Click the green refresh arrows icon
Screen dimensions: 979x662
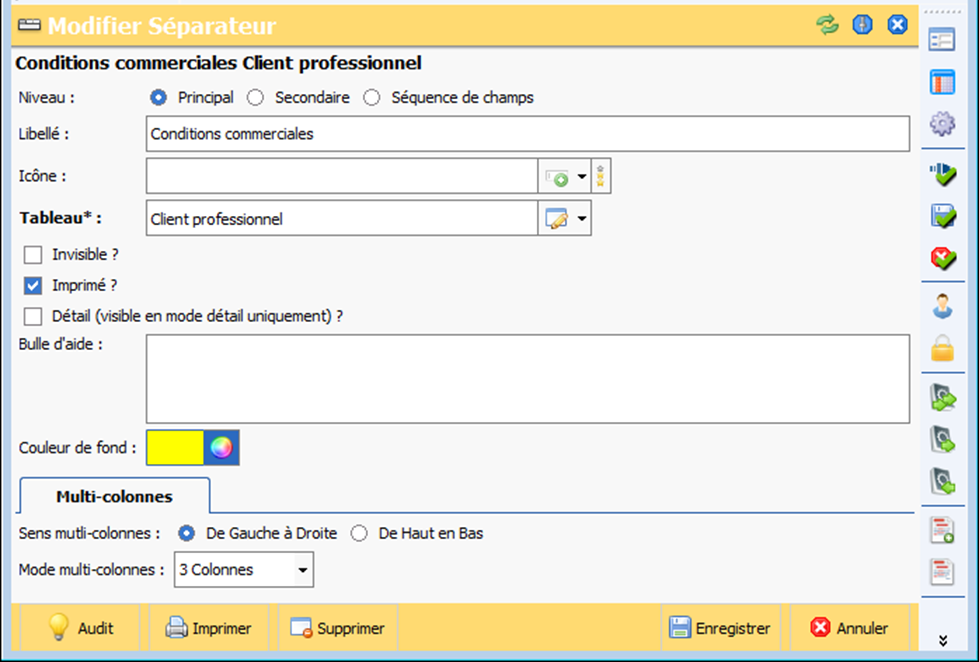(827, 25)
